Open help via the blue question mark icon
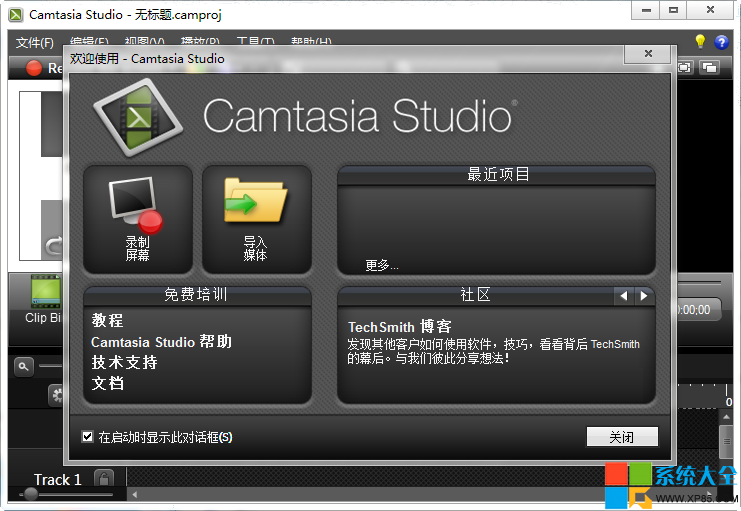The image size is (741, 511). coord(721,43)
